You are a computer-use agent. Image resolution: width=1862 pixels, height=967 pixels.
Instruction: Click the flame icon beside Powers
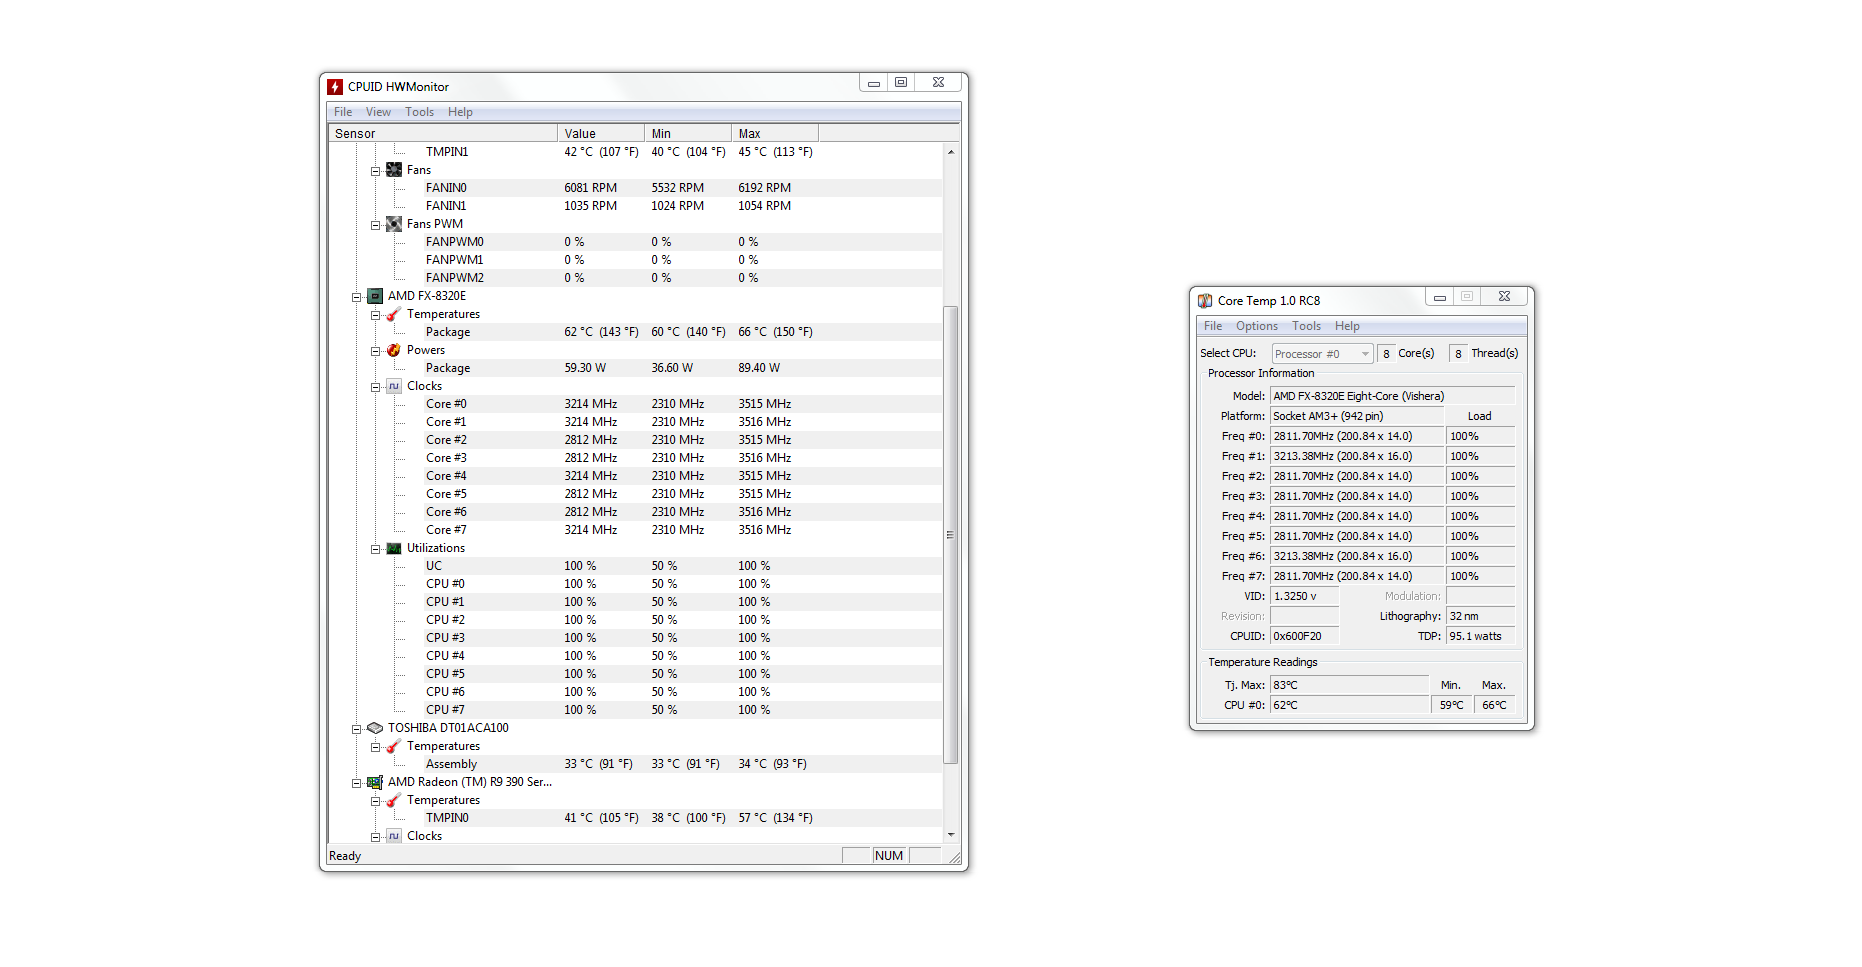click(x=394, y=350)
